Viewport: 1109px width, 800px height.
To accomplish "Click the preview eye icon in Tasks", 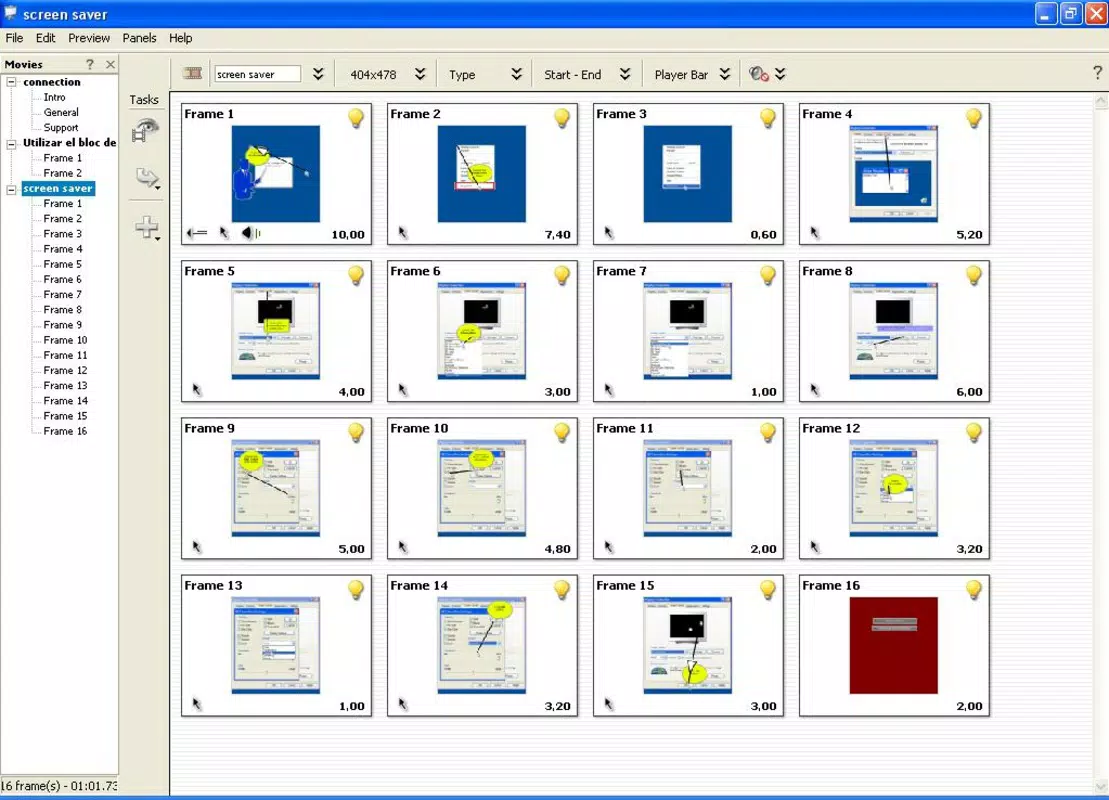I will click(146, 130).
